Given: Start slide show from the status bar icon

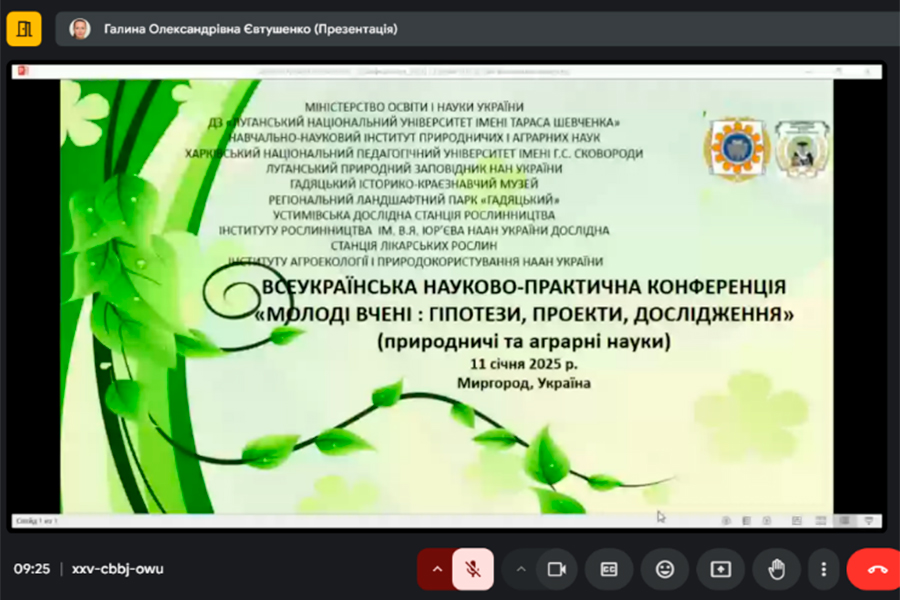Looking at the screenshot, I should click(x=868, y=521).
